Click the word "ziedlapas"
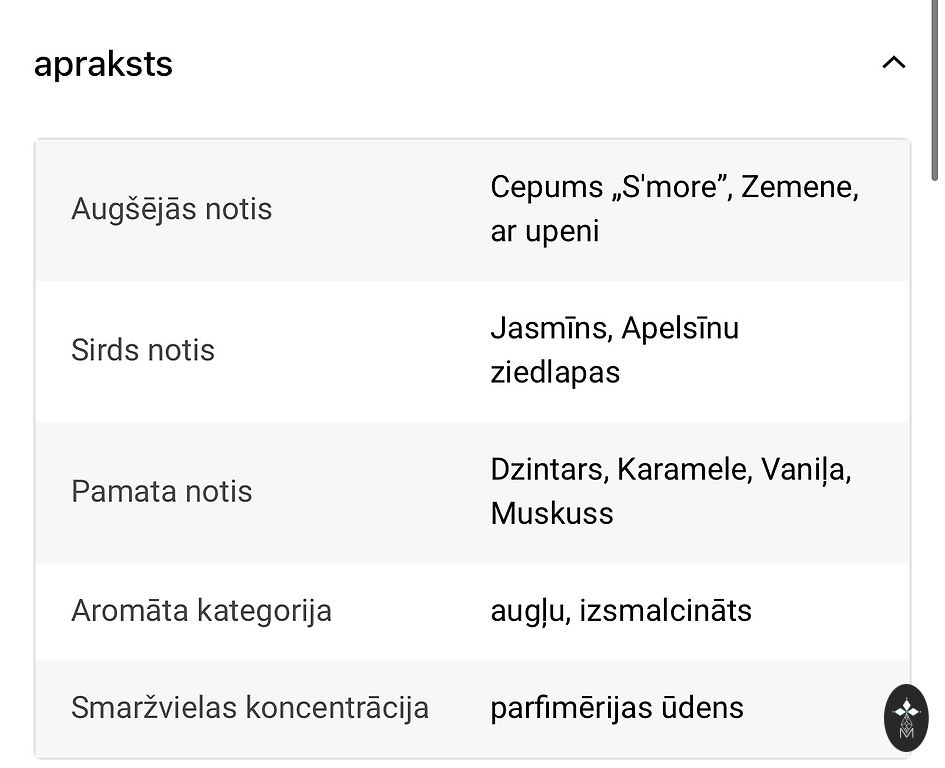Viewport: 945px width, 768px height. click(555, 372)
